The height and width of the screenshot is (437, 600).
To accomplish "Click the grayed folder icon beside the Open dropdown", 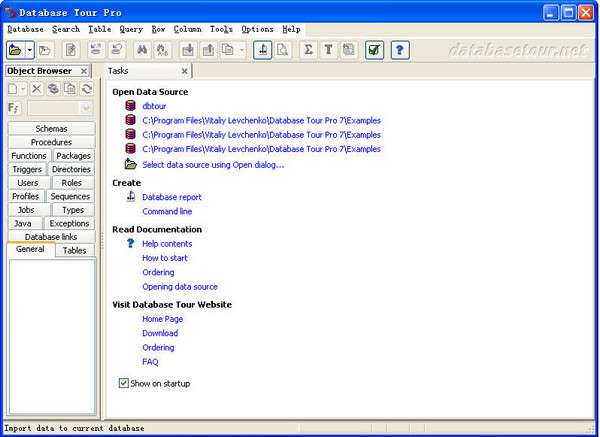I will point(45,50).
